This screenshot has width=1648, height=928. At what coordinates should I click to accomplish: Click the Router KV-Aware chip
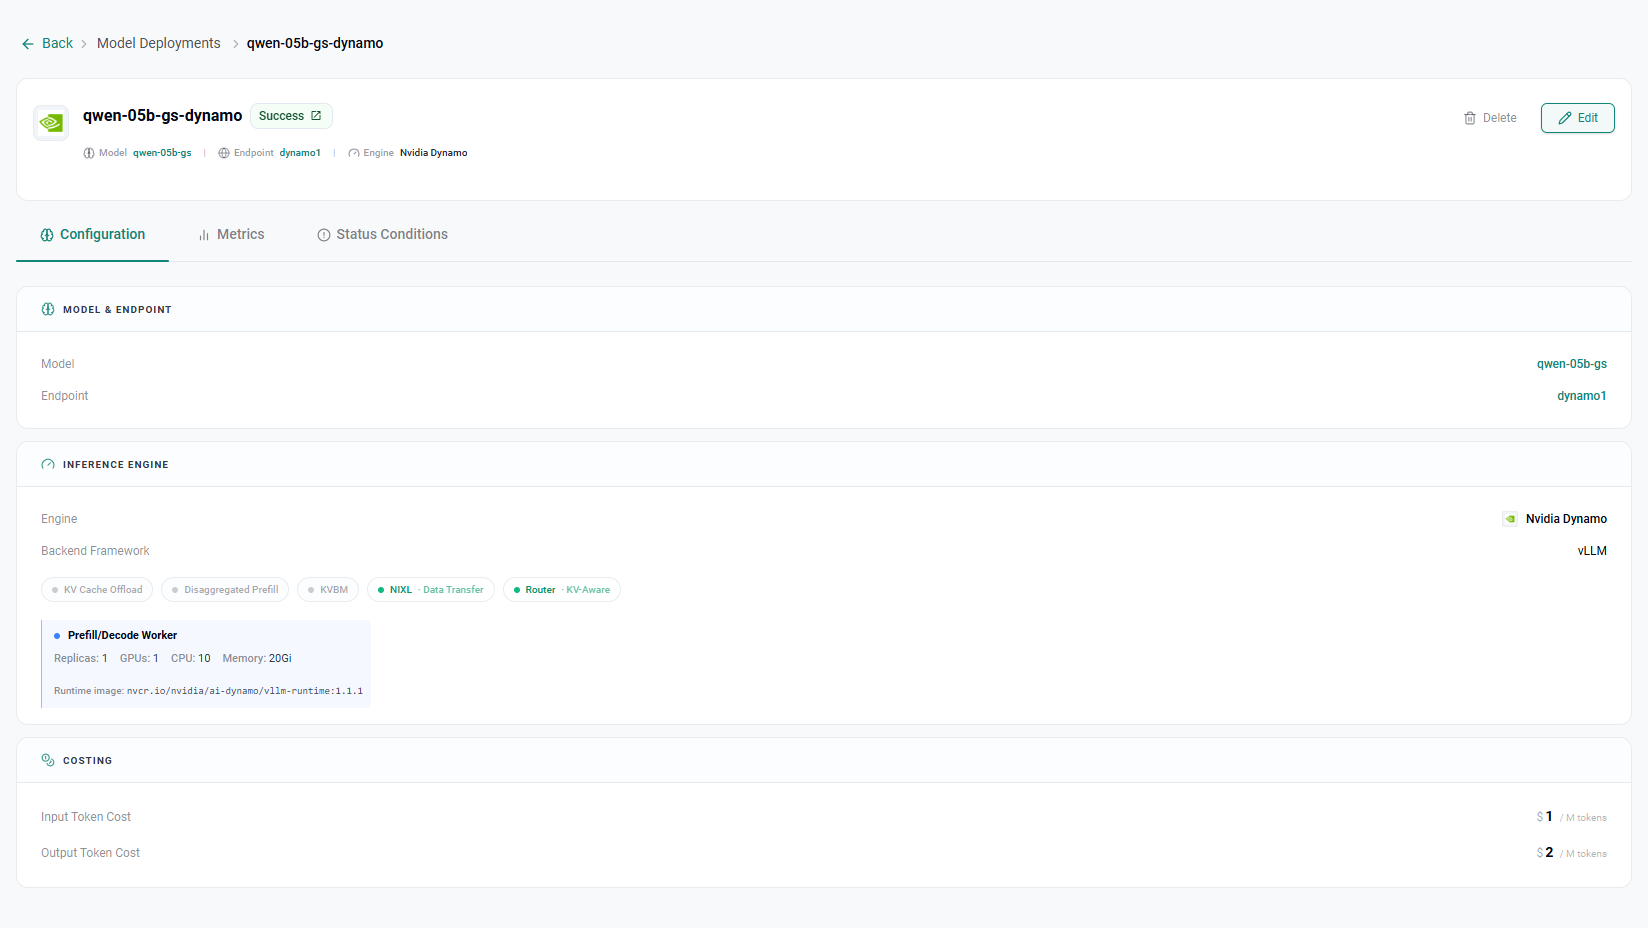(x=562, y=590)
